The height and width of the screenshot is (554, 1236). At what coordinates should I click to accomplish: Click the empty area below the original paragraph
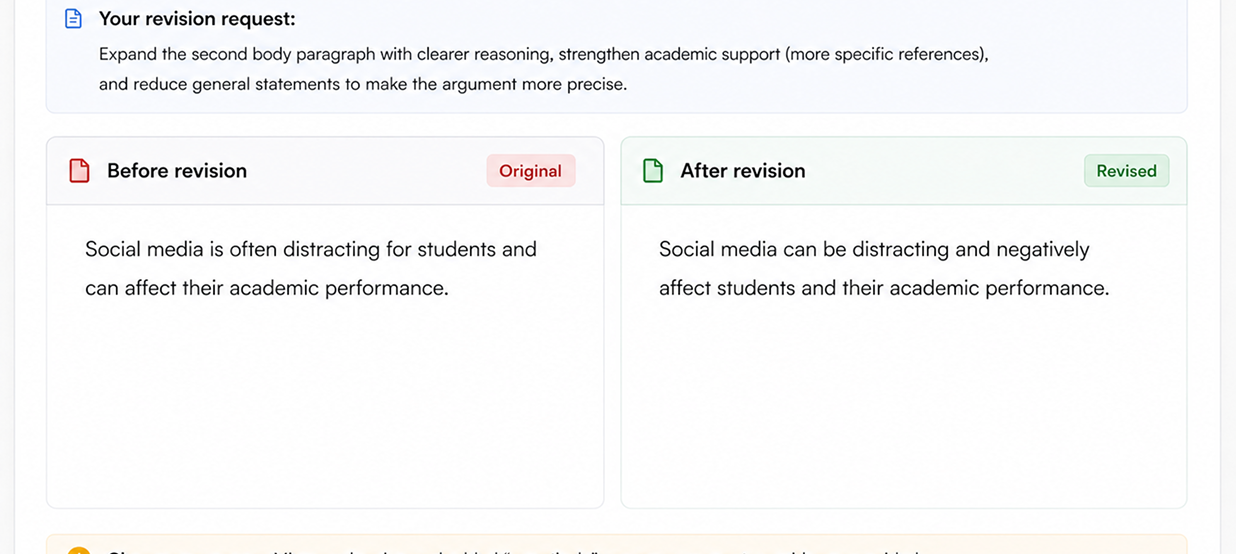325,405
